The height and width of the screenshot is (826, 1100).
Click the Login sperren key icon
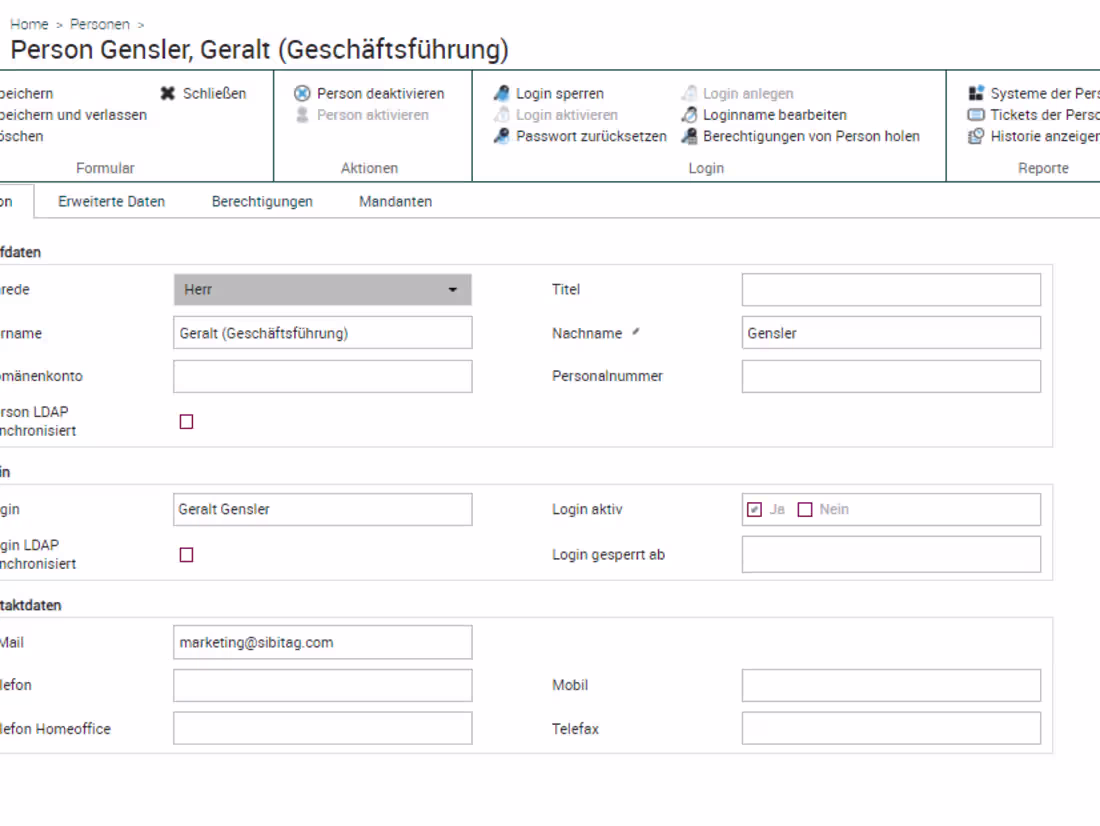point(502,94)
